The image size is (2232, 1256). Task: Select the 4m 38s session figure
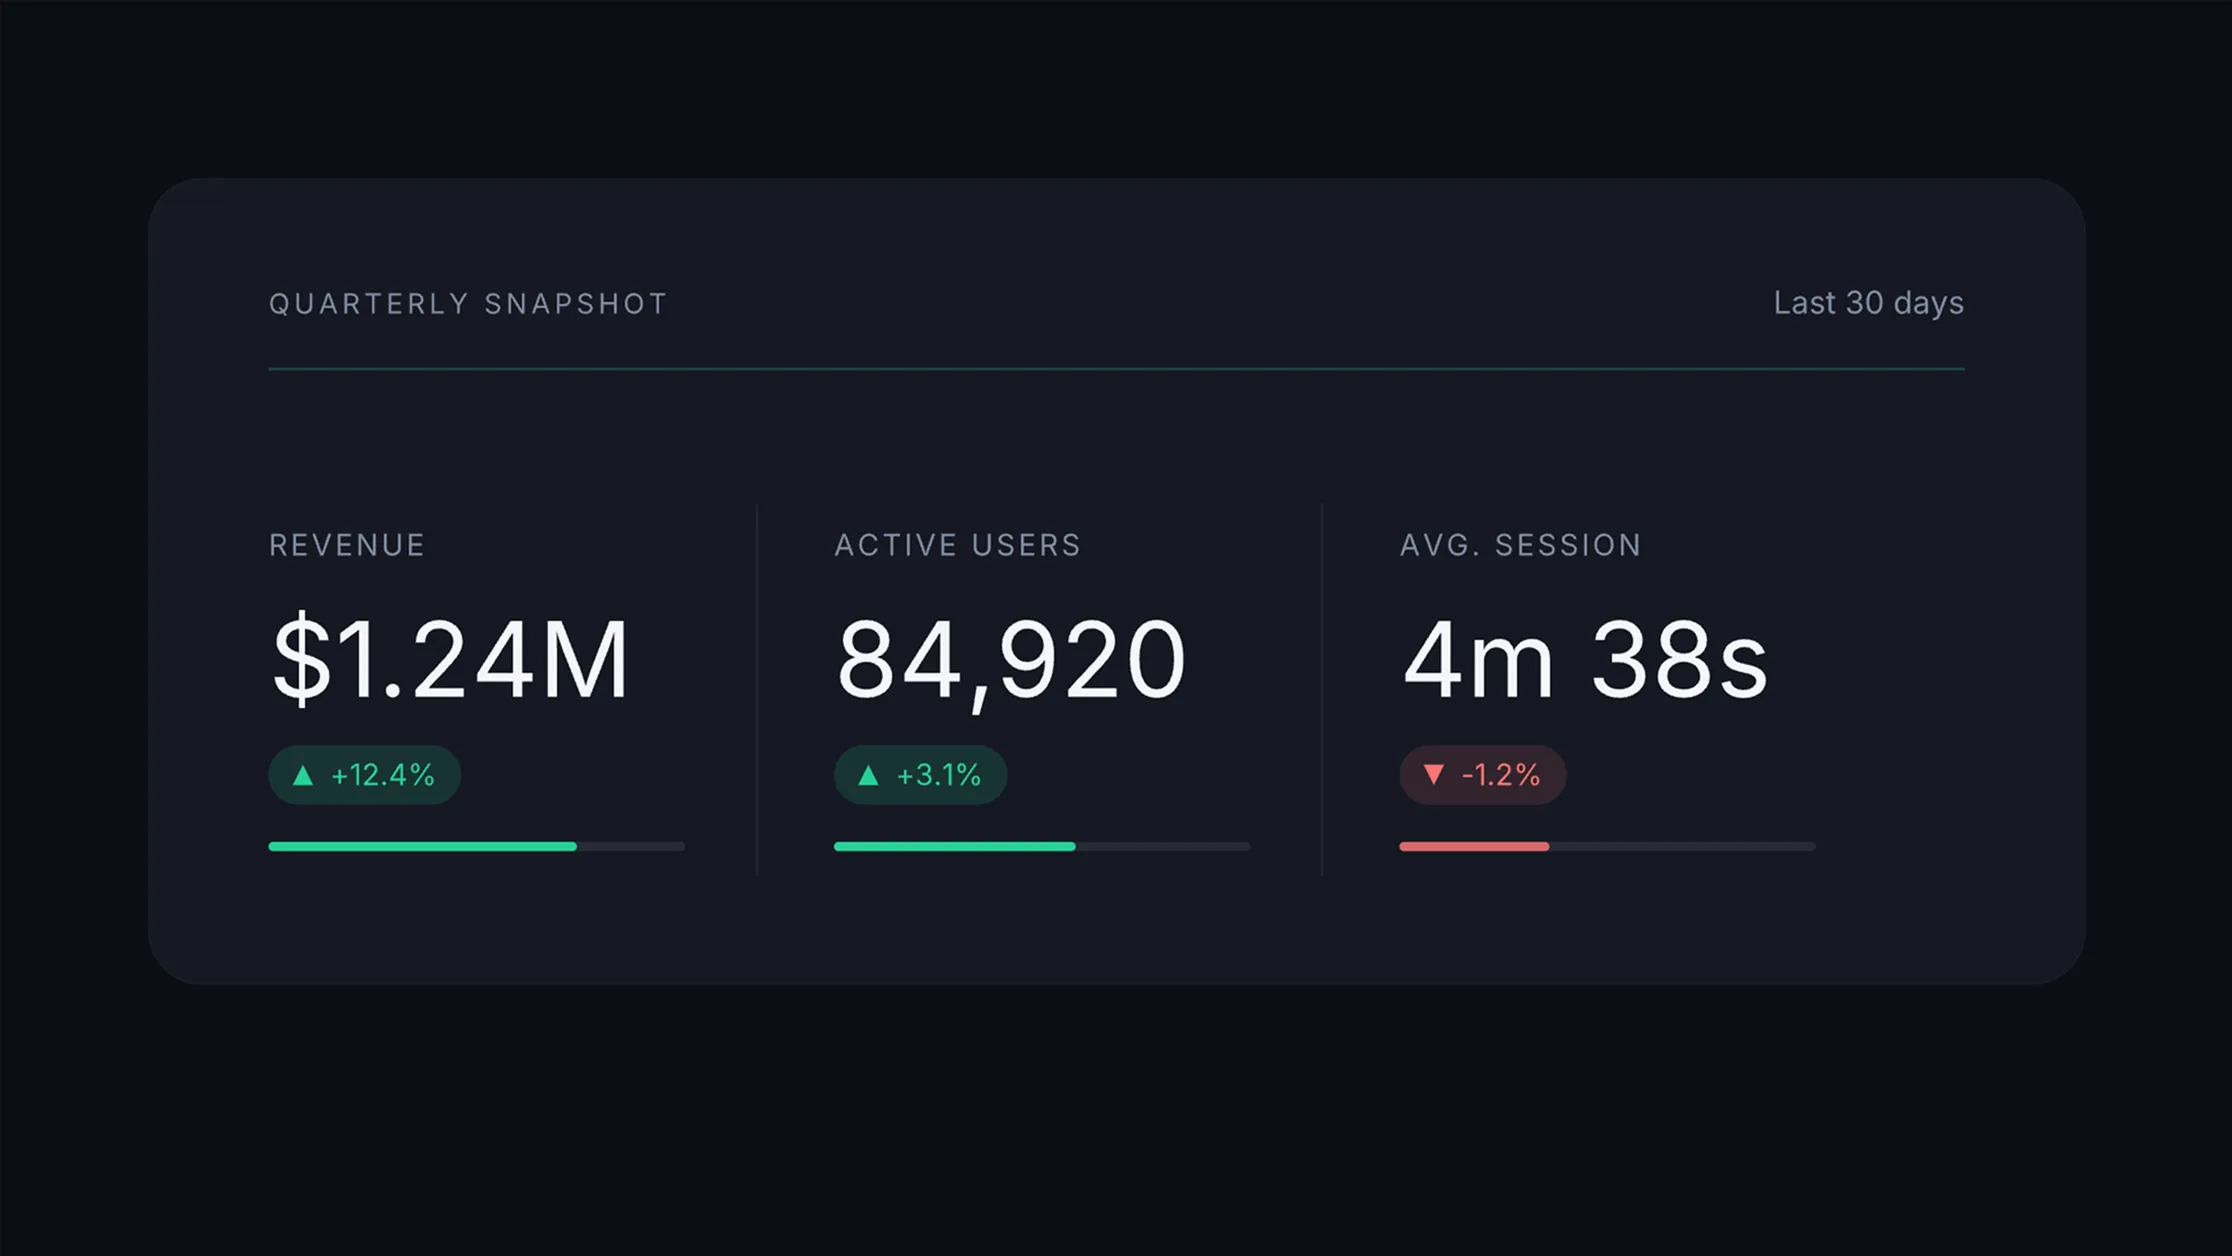1585,659
